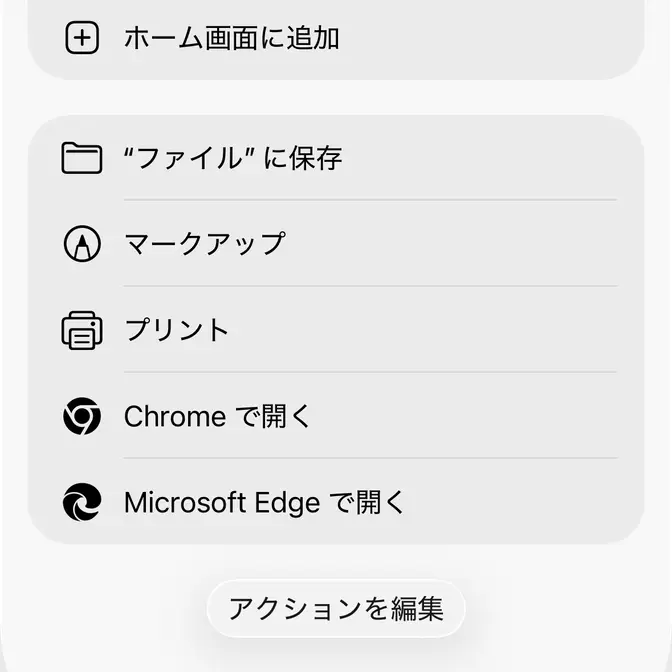672x672 pixels.
Task: Tap blank area right of Chrome で開く
Action: point(480,416)
